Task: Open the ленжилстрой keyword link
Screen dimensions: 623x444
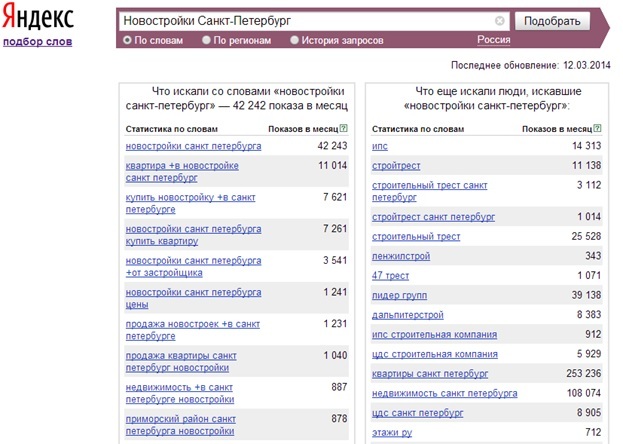Action: click(401, 256)
